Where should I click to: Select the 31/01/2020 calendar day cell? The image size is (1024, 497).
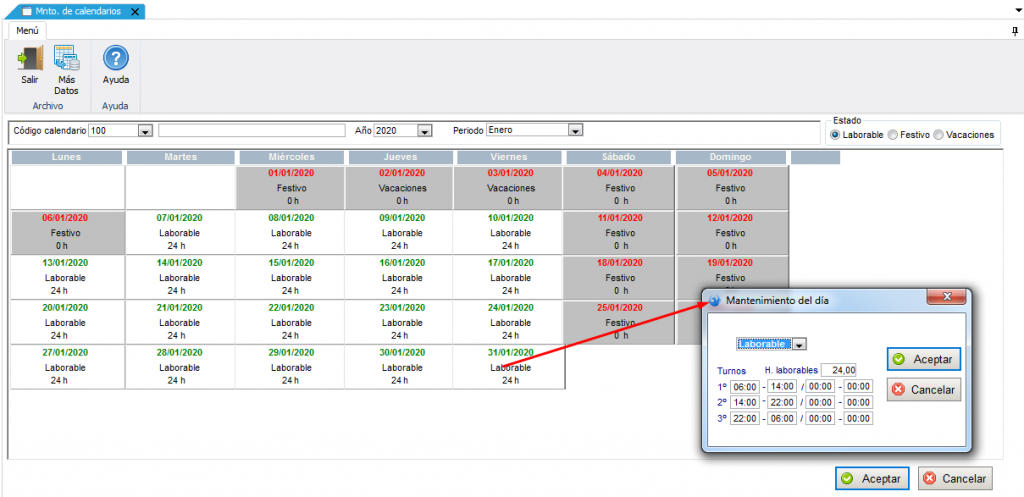[x=510, y=366]
